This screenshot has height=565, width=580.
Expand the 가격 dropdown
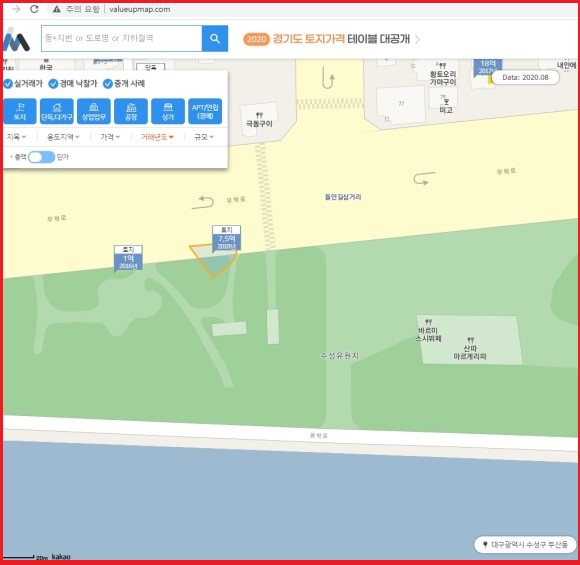(110, 137)
